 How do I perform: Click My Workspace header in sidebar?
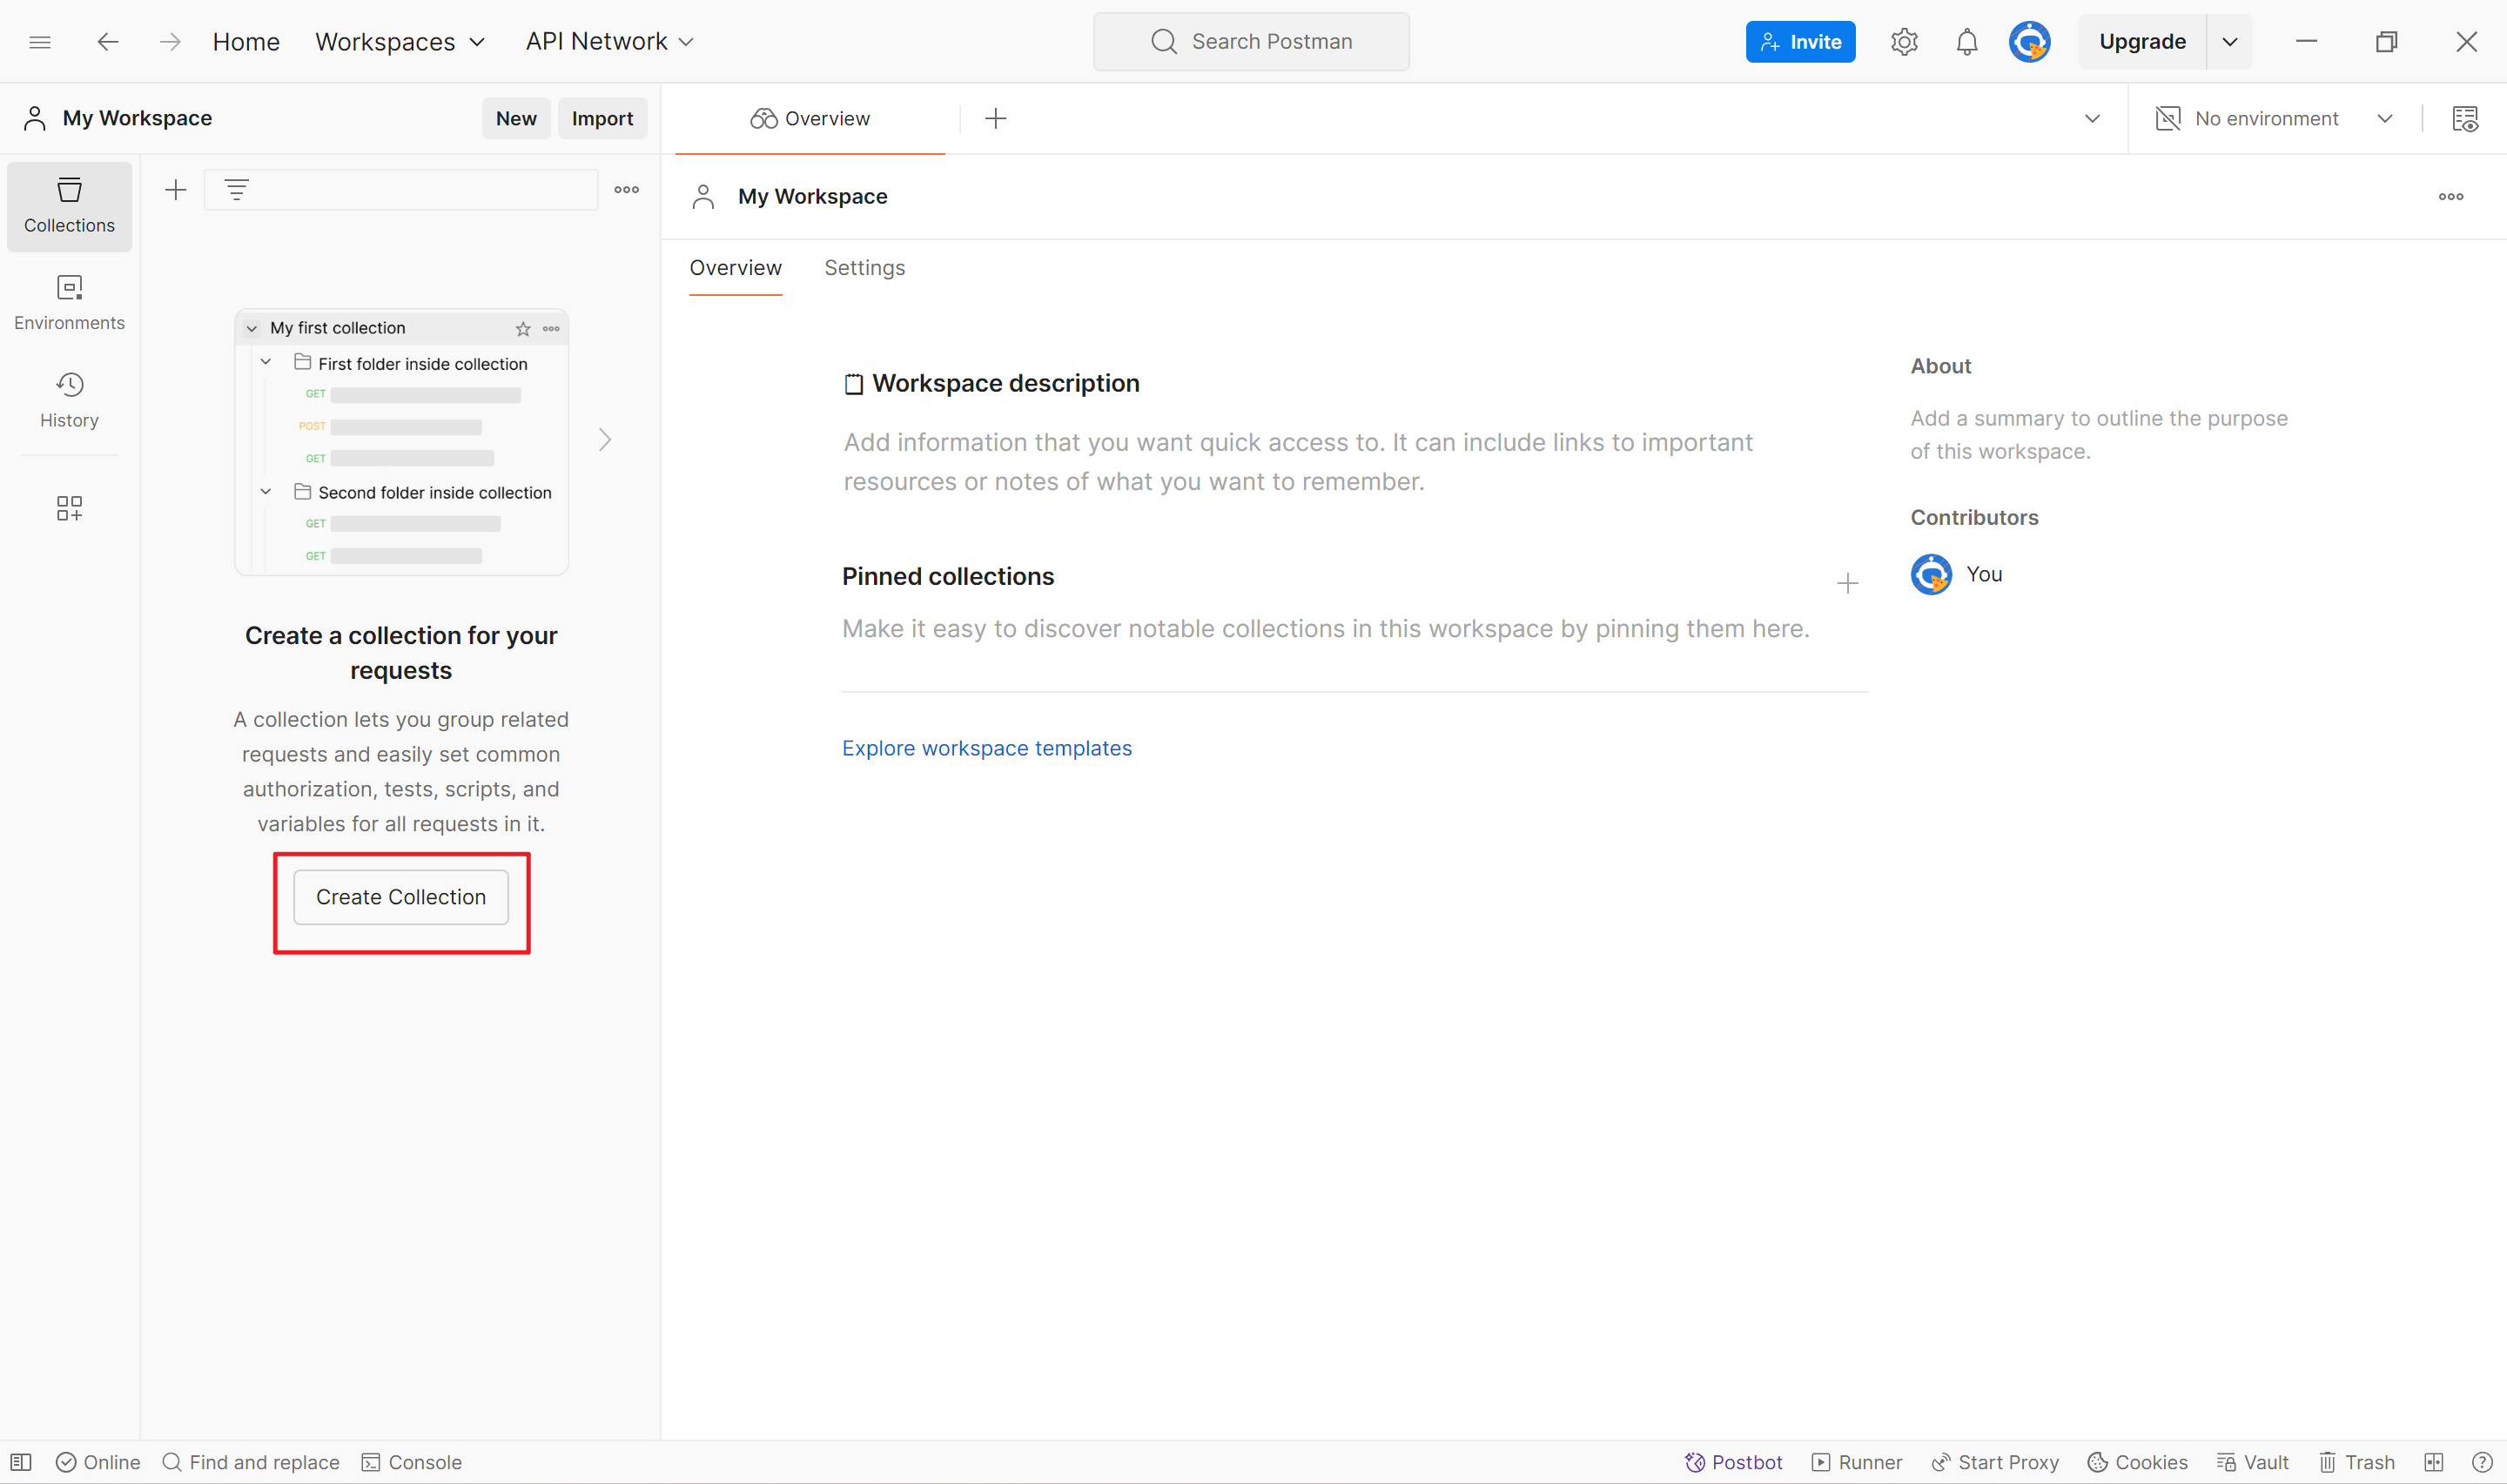click(x=118, y=119)
